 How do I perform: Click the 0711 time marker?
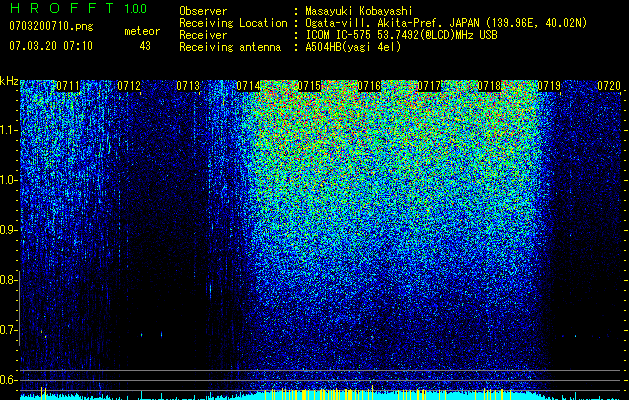coord(68,86)
